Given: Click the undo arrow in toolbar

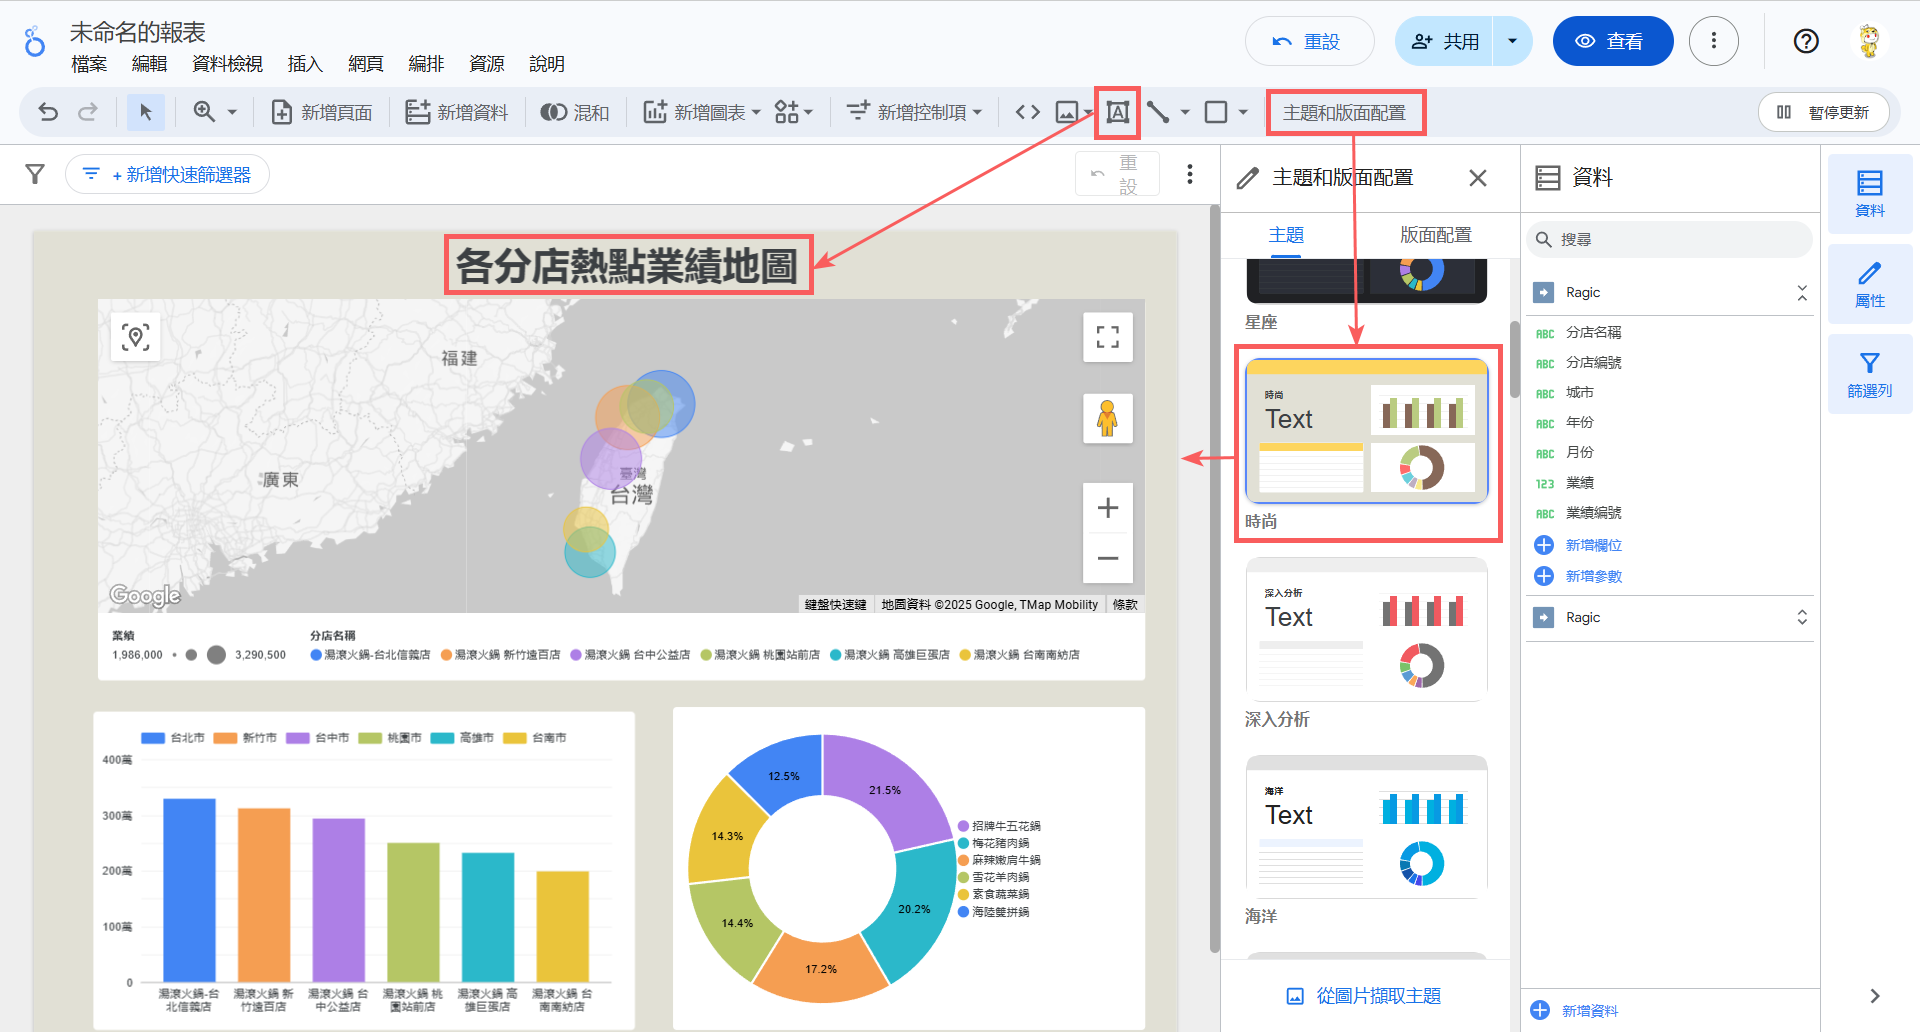Looking at the screenshot, I should (x=48, y=112).
